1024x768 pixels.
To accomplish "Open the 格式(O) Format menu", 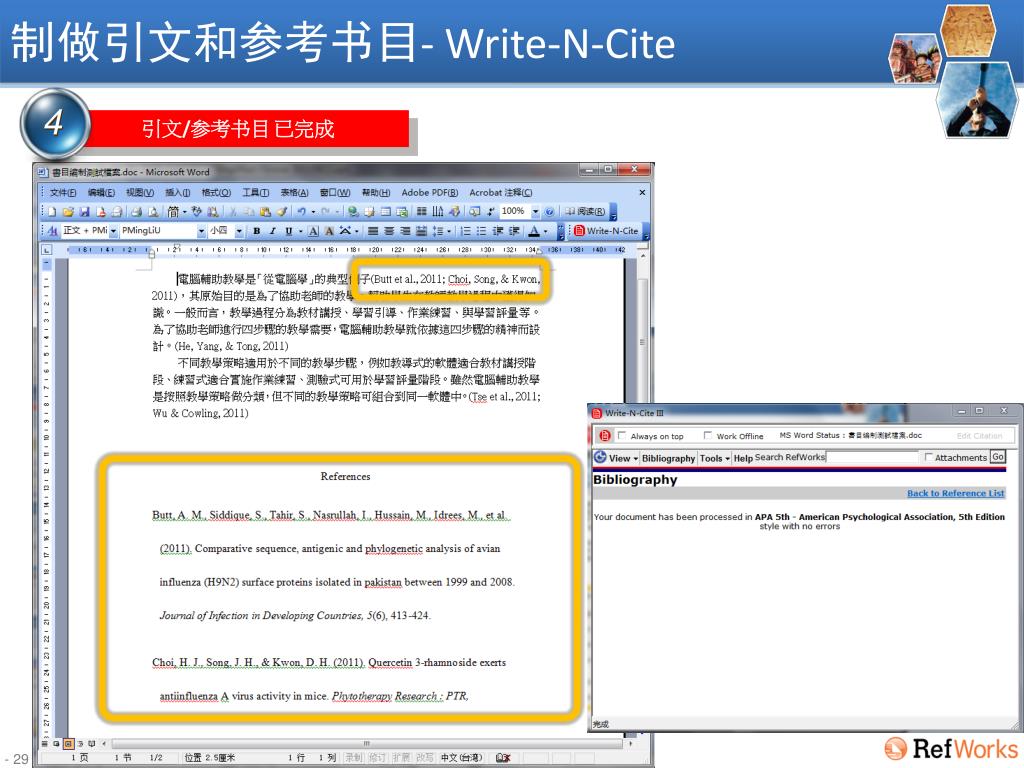I will point(216,193).
